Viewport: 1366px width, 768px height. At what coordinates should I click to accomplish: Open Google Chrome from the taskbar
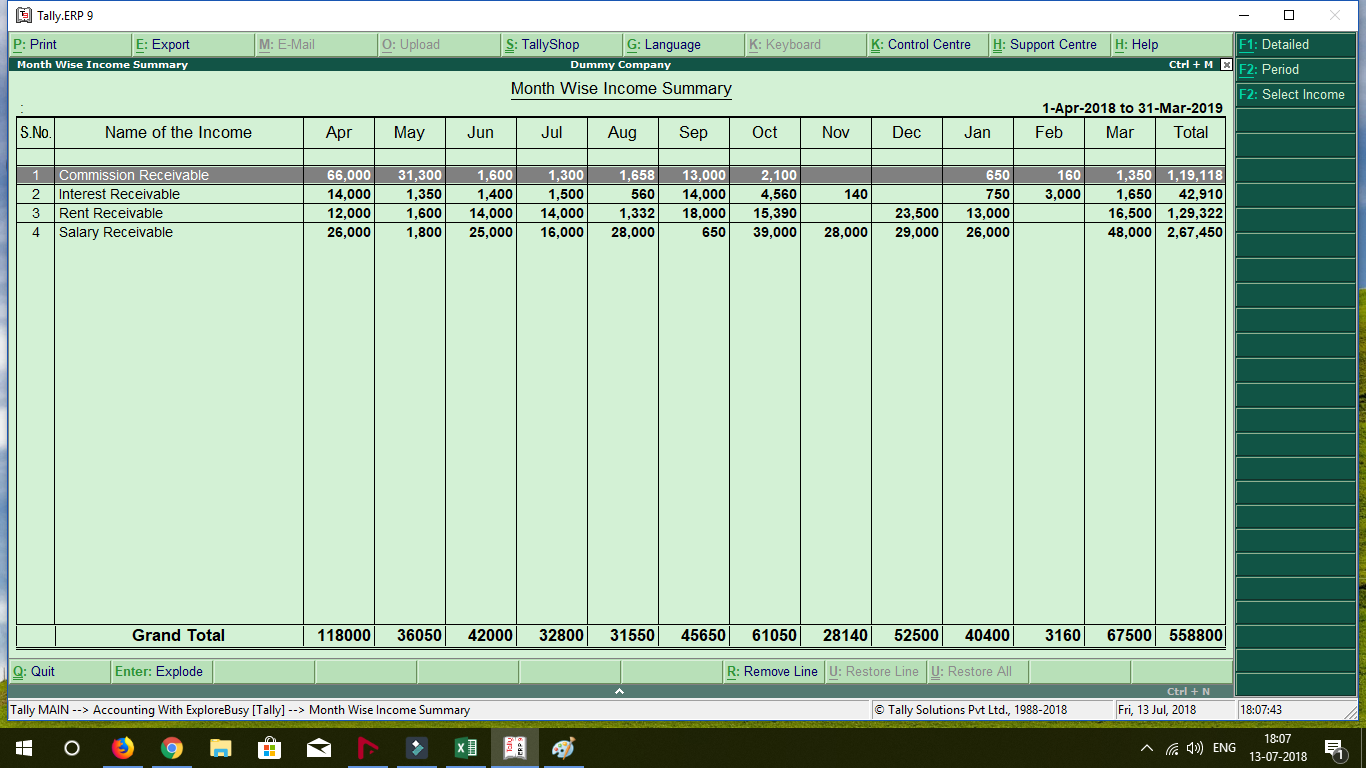pos(171,747)
